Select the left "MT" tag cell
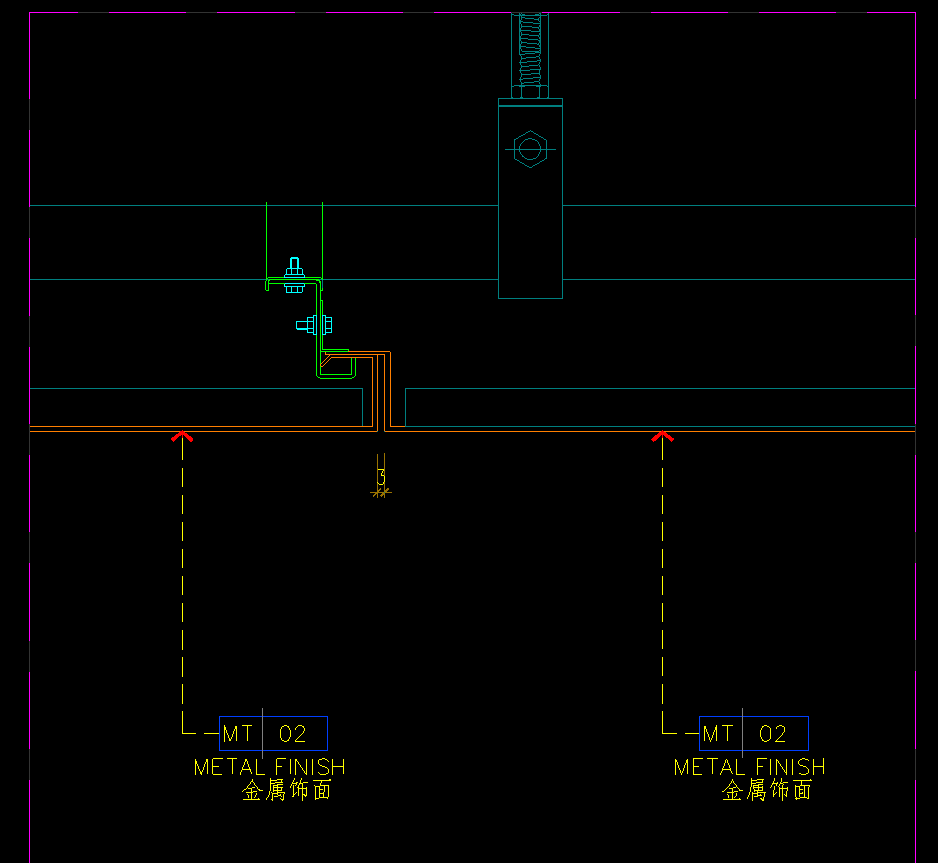The image size is (938, 863). 239,734
